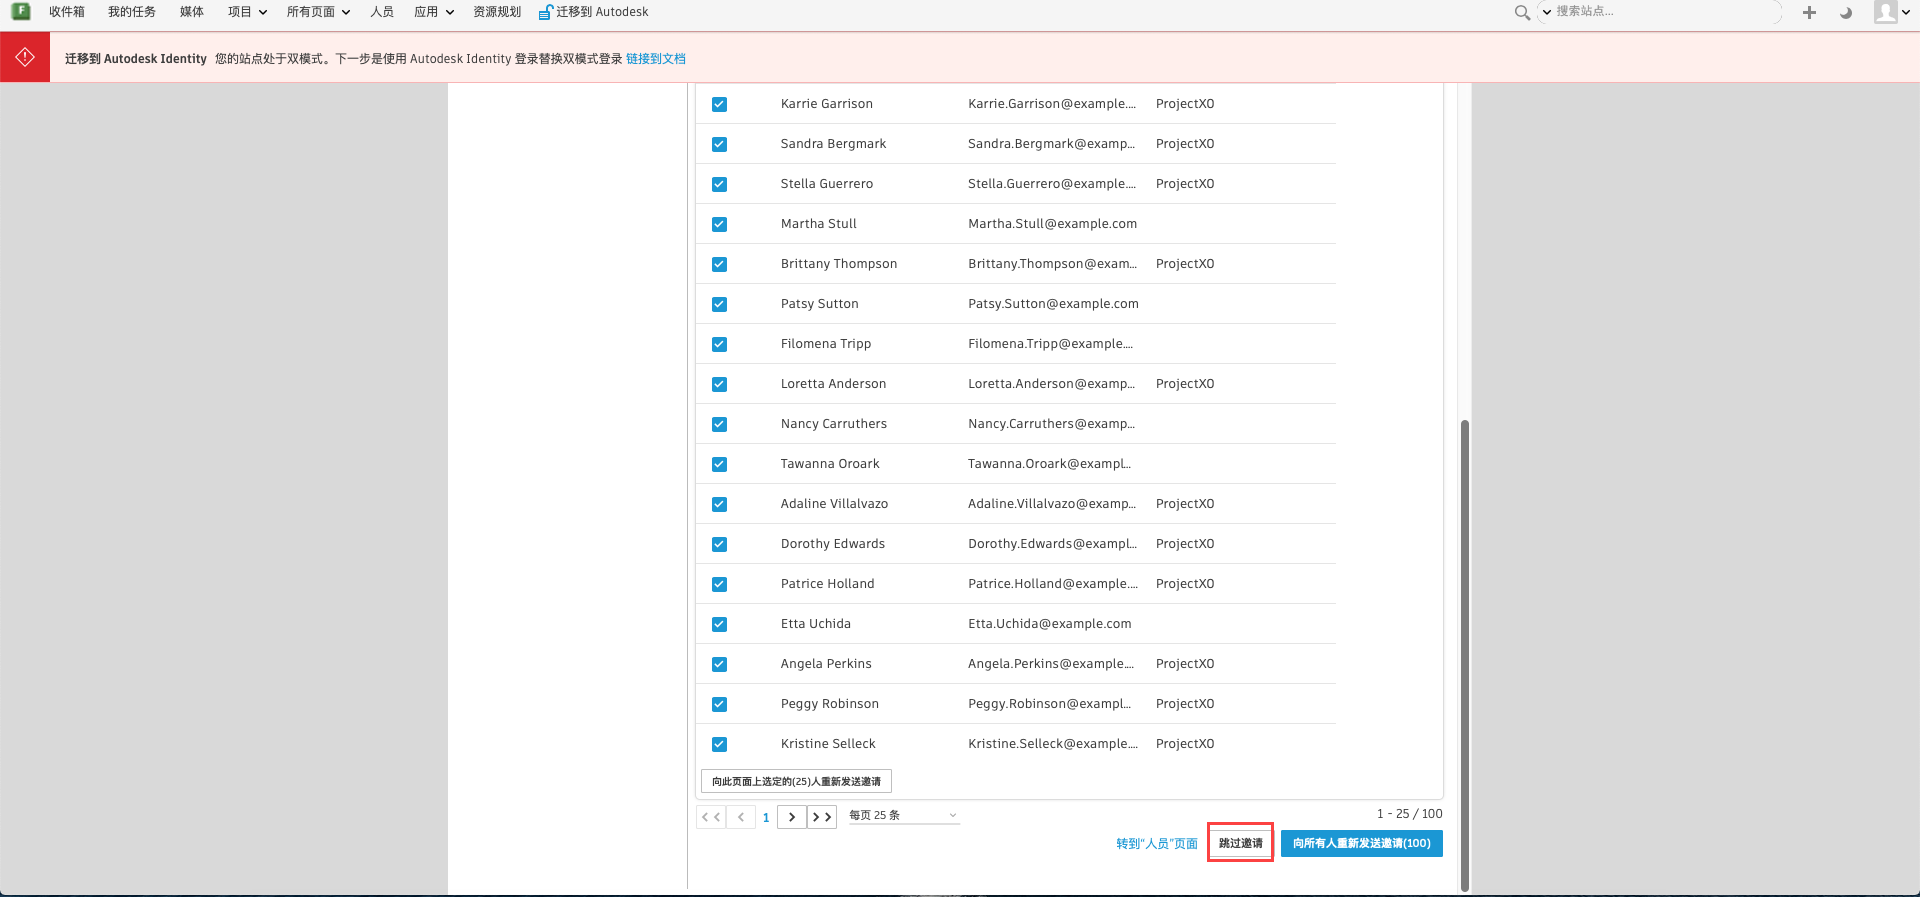The width and height of the screenshot is (1920, 897).
Task: Click the plus add icon
Action: pyautogui.click(x=1809, y=12)
